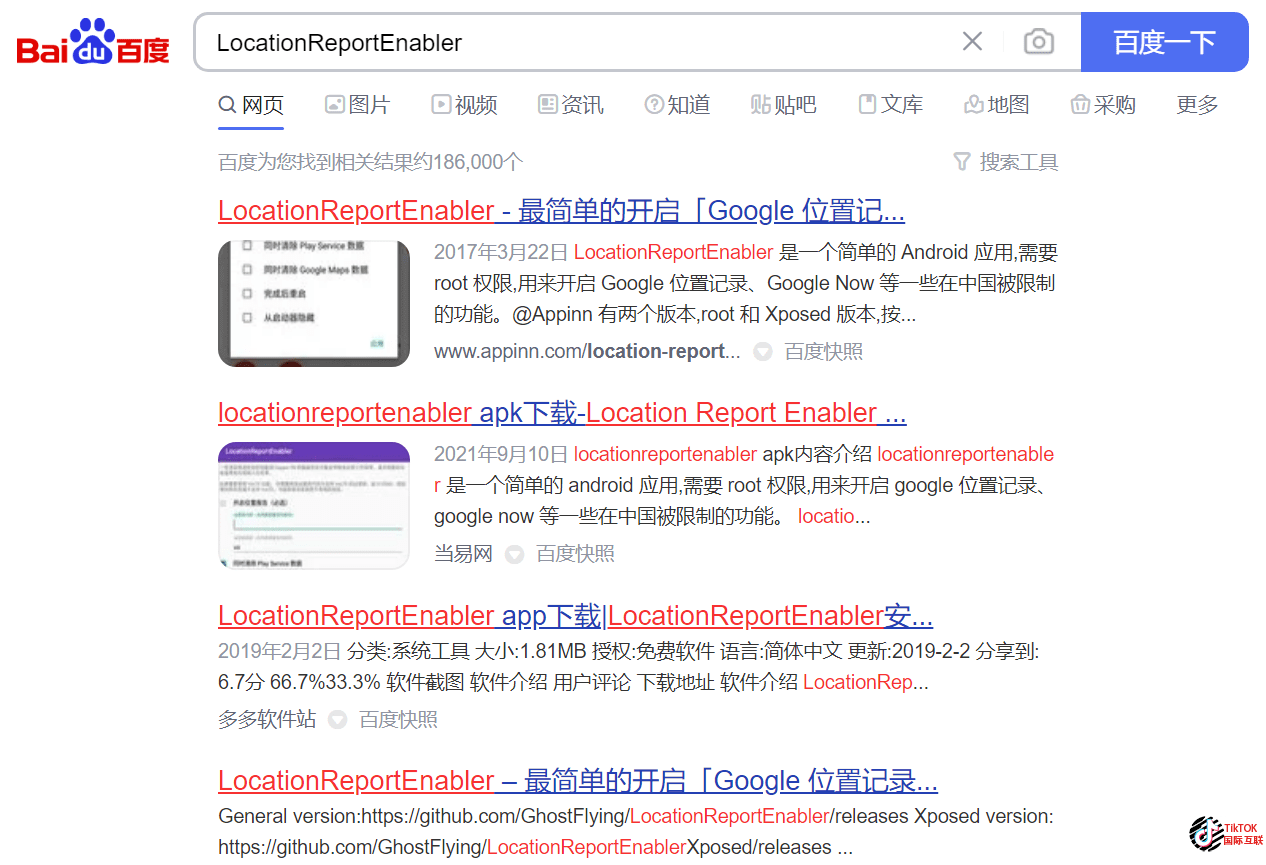
Task: Open the 知道 tab
Action: (x=677, y=105)
